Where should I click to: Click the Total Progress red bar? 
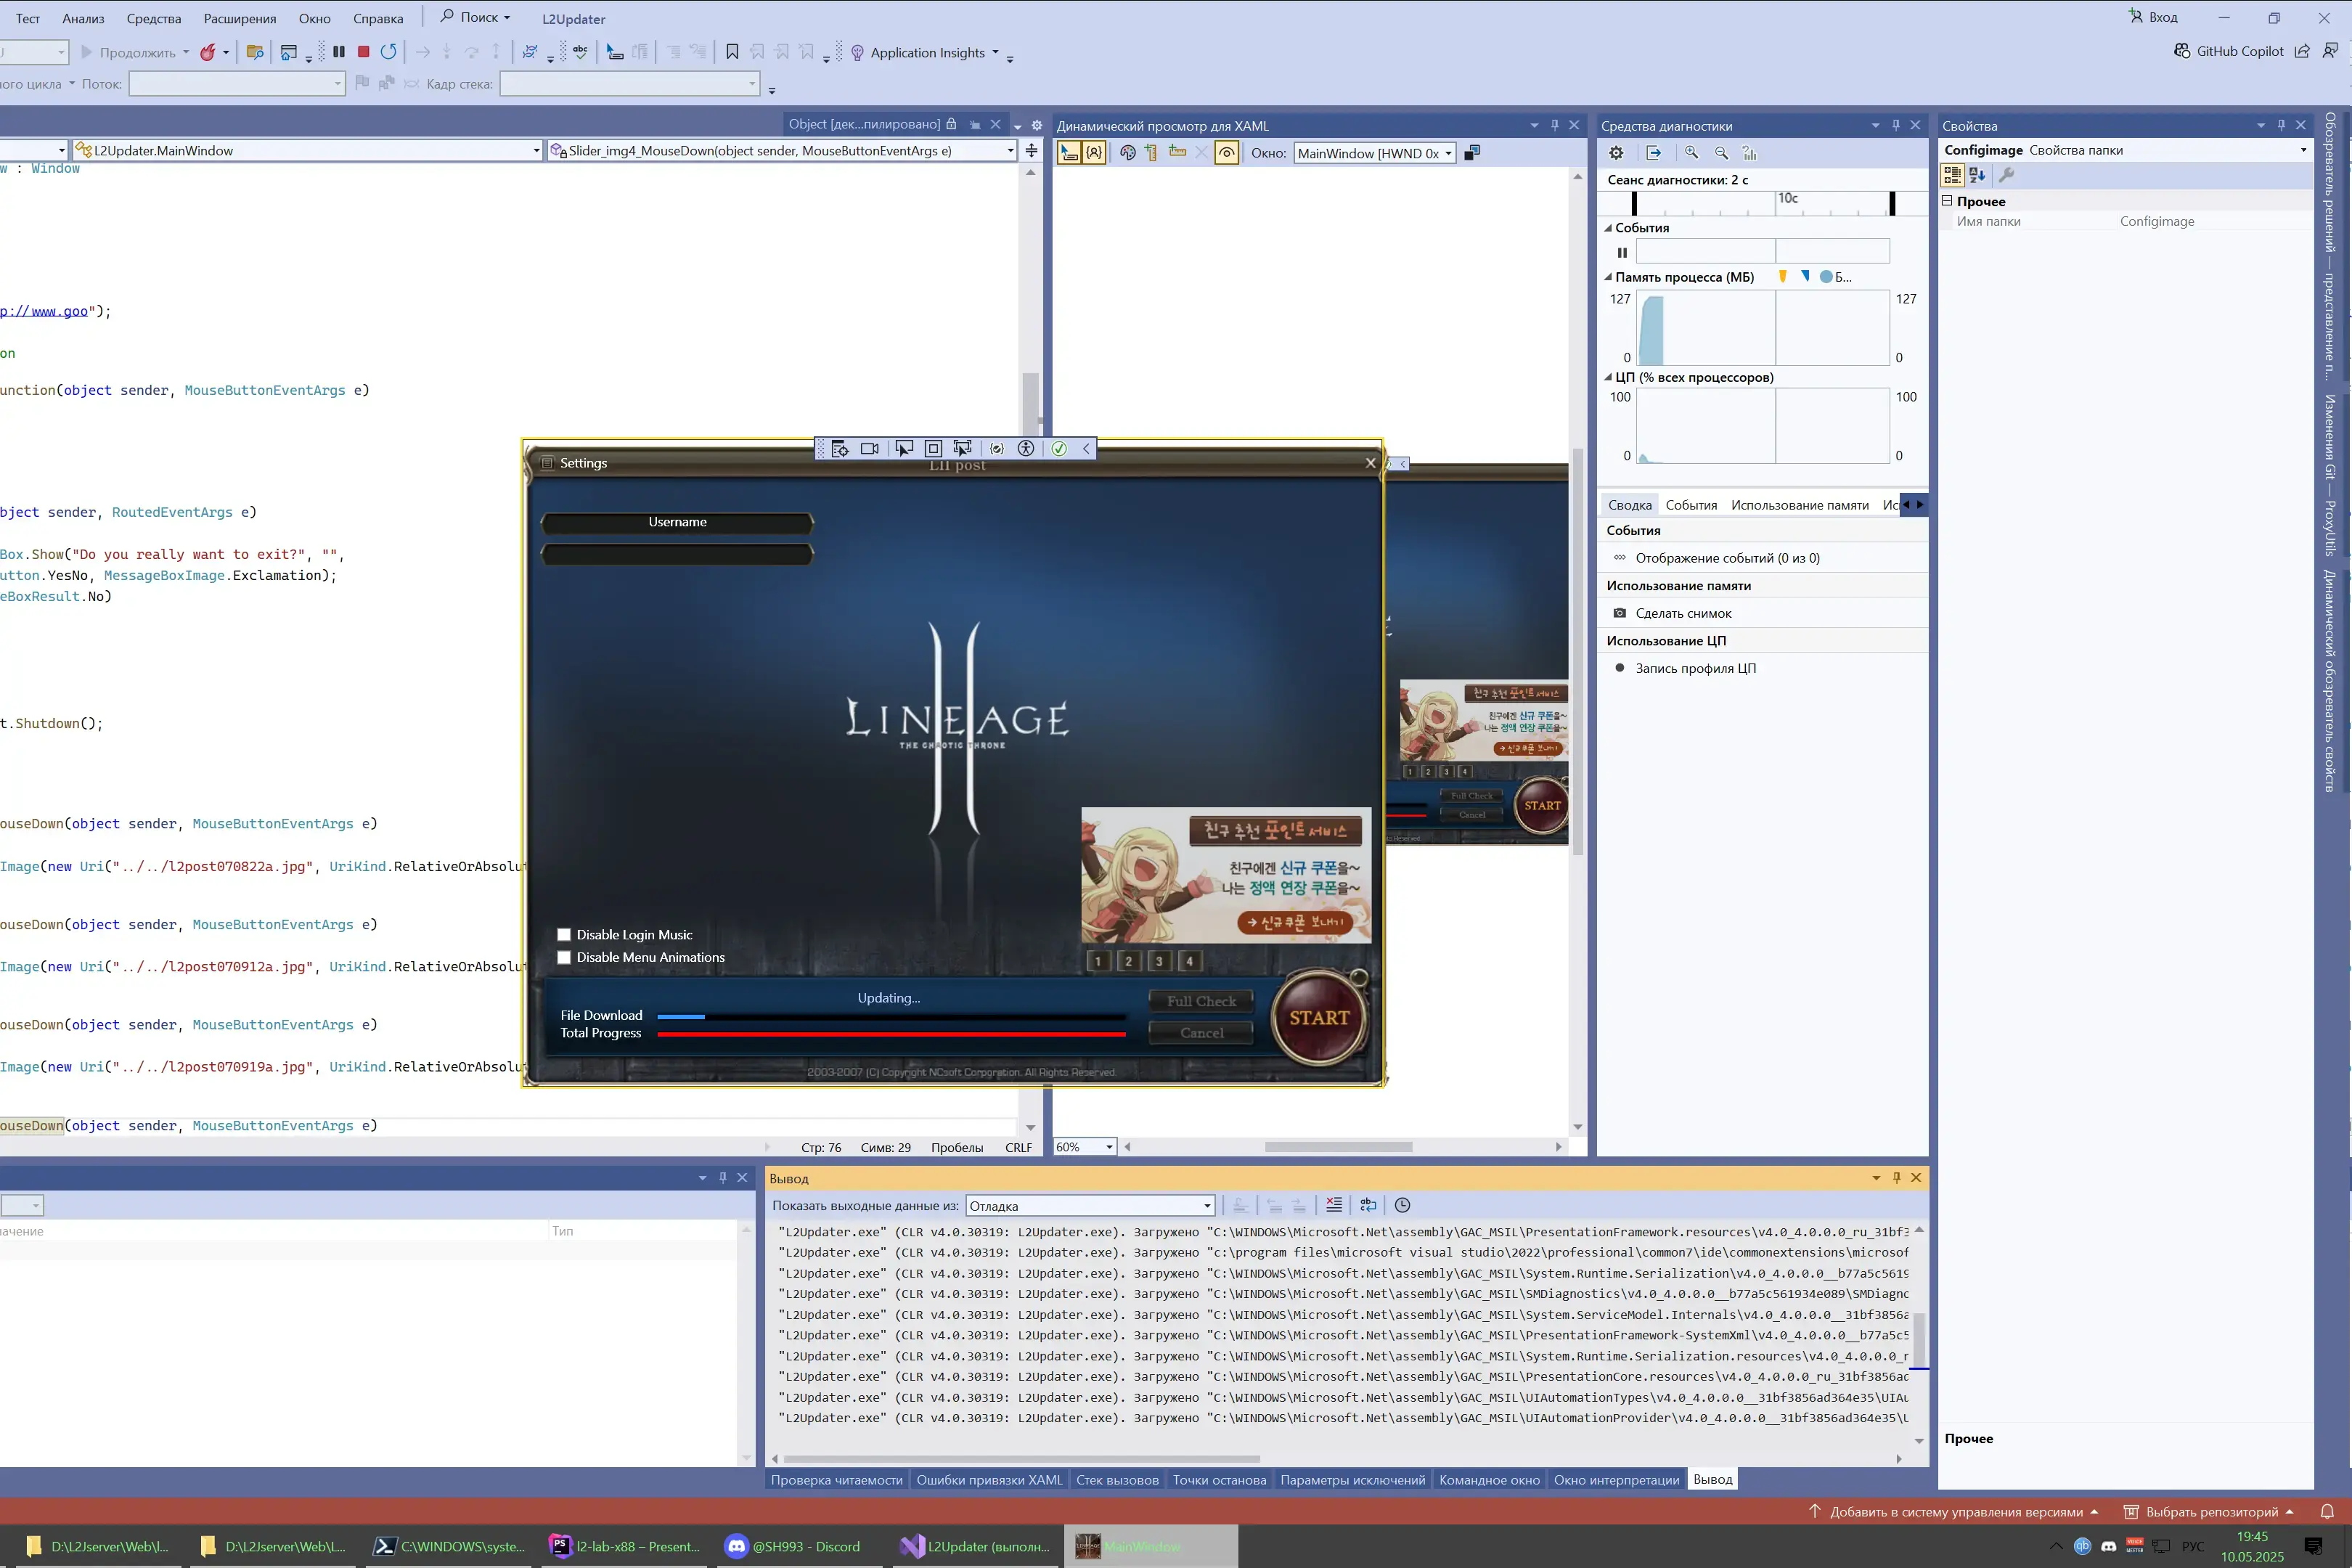(x=891, y=1034)
